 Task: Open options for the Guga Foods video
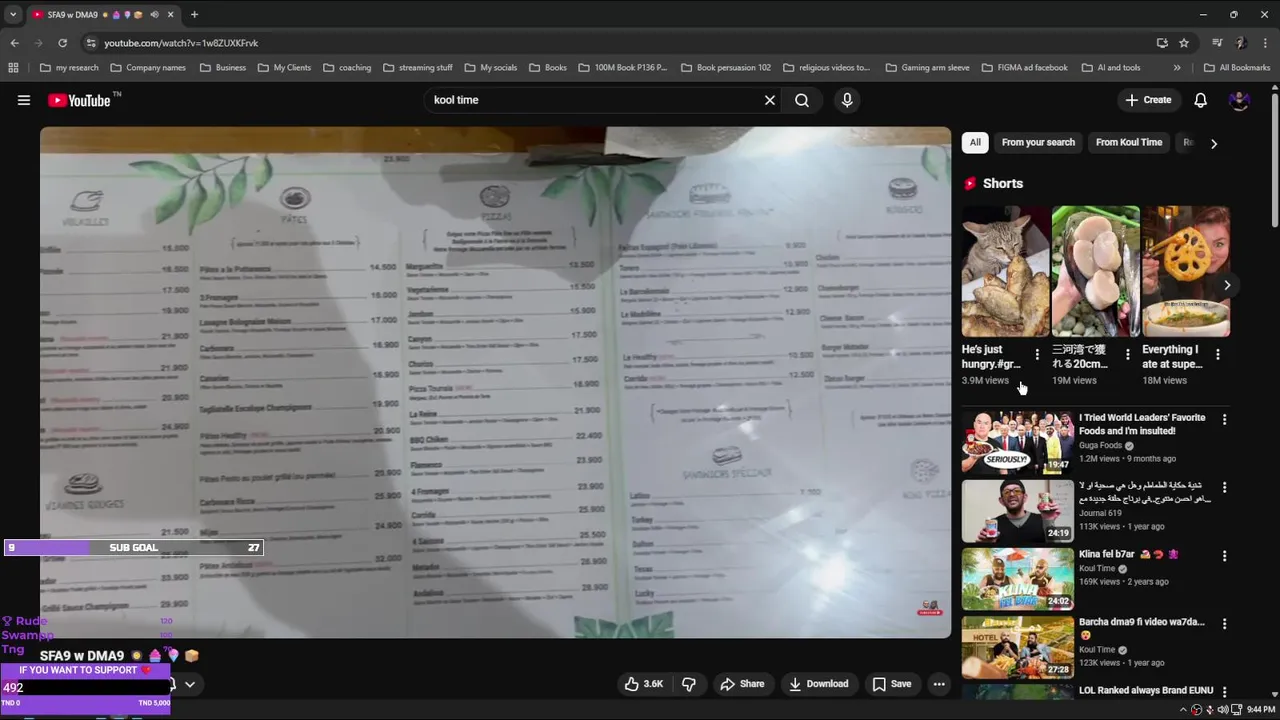[1224, 420]
